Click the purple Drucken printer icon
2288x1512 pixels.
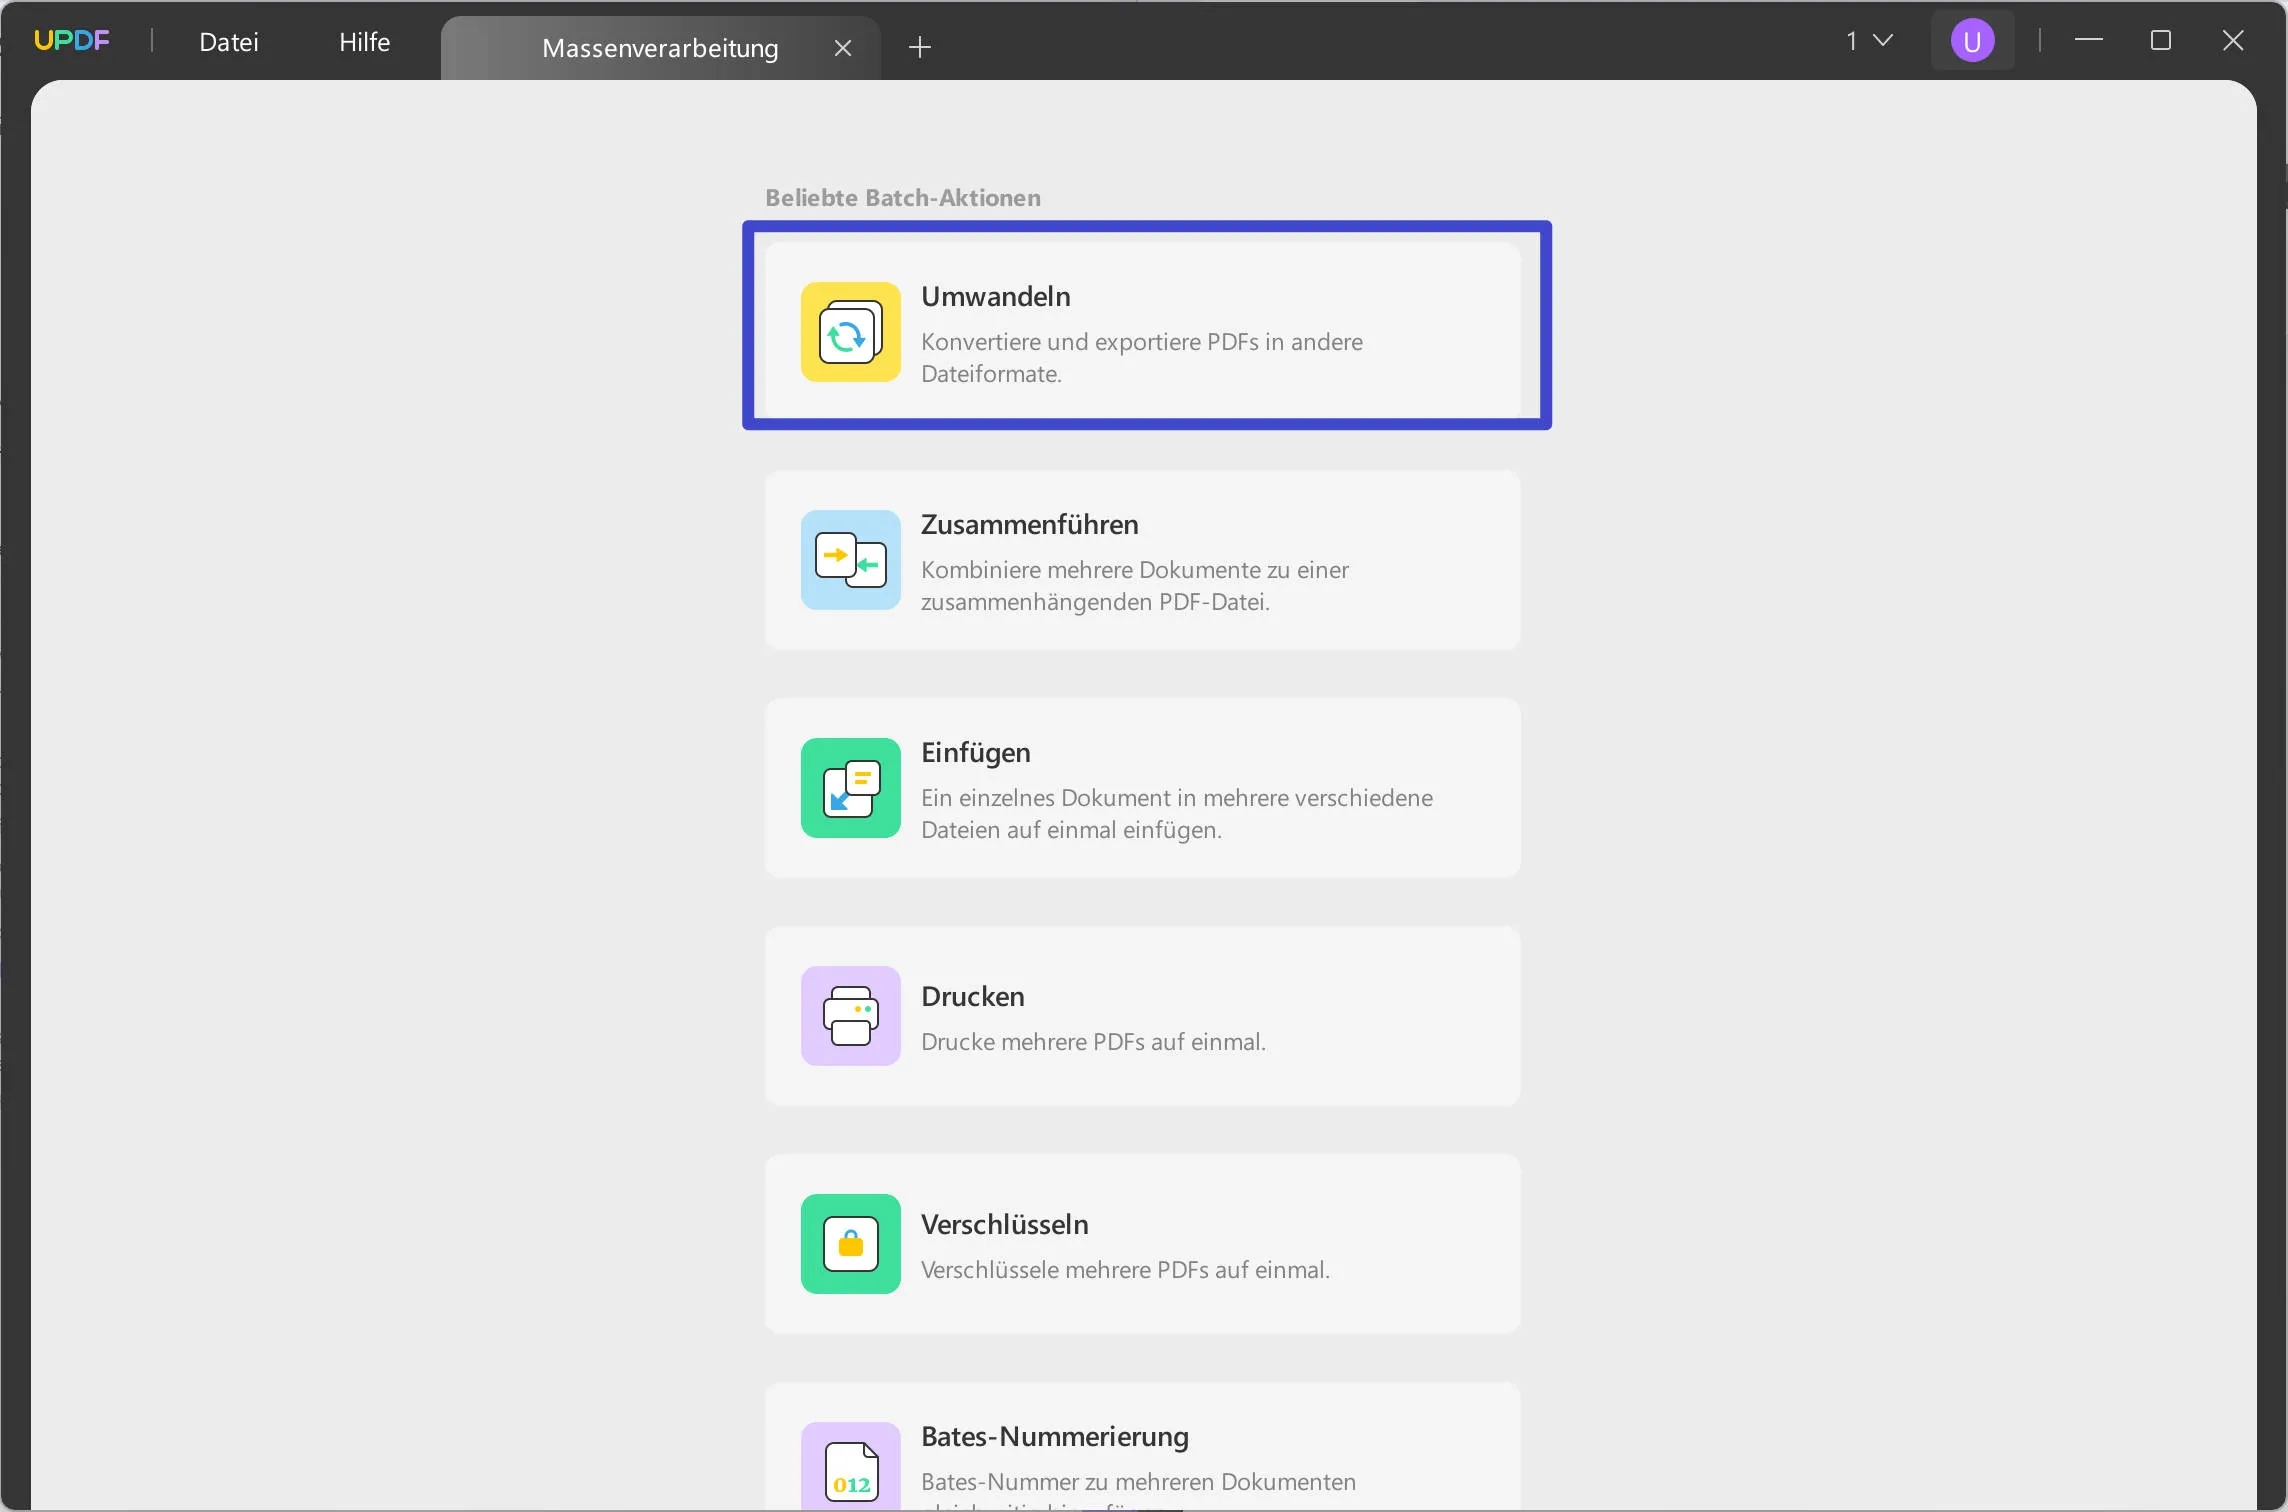click(x=850, y=1016)
